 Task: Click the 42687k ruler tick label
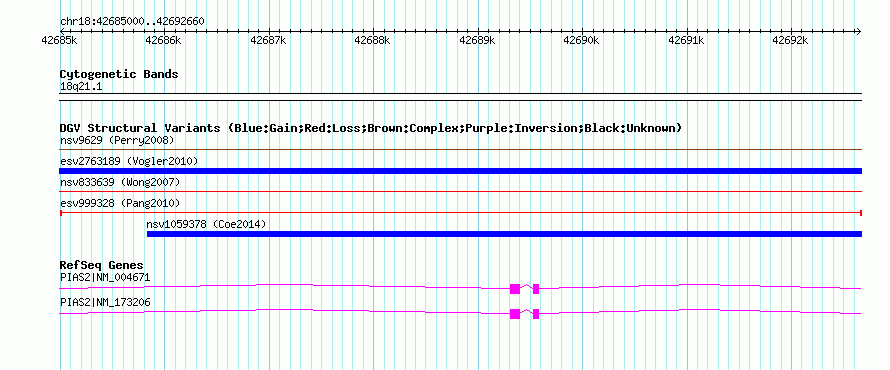[x=268, y=41]
